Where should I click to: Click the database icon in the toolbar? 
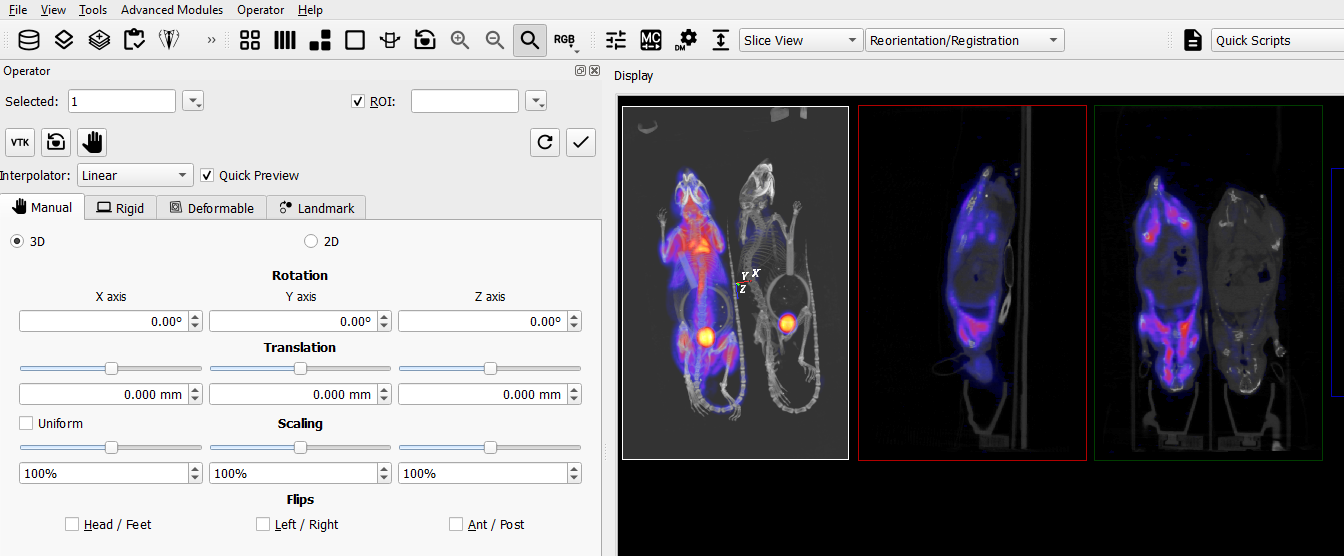pyautogui.click(x=30, y=40)
